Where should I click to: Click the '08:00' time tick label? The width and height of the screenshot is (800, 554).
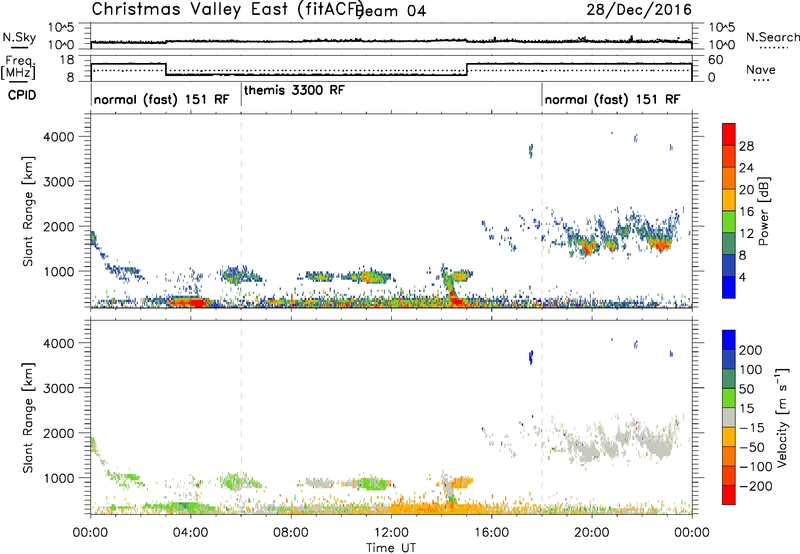tap(291, 533)
